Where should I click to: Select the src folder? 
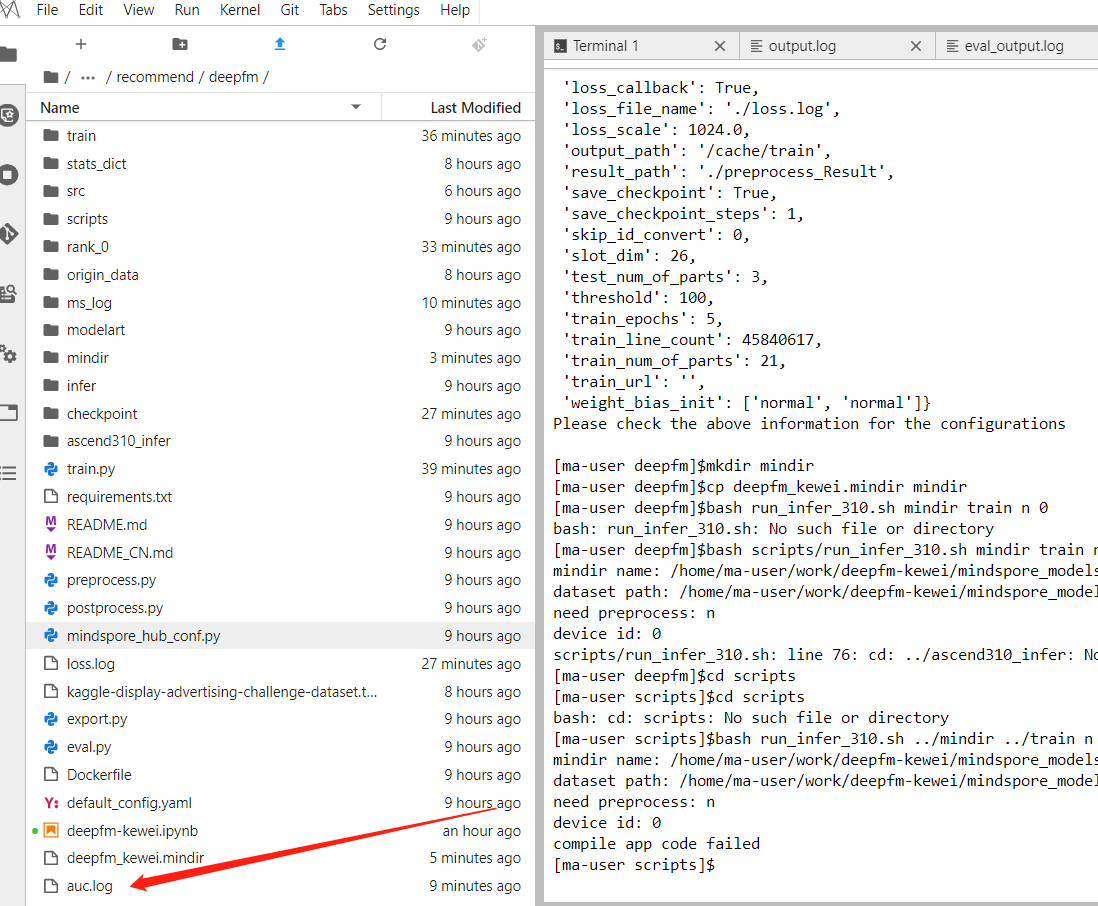point(281,191)
